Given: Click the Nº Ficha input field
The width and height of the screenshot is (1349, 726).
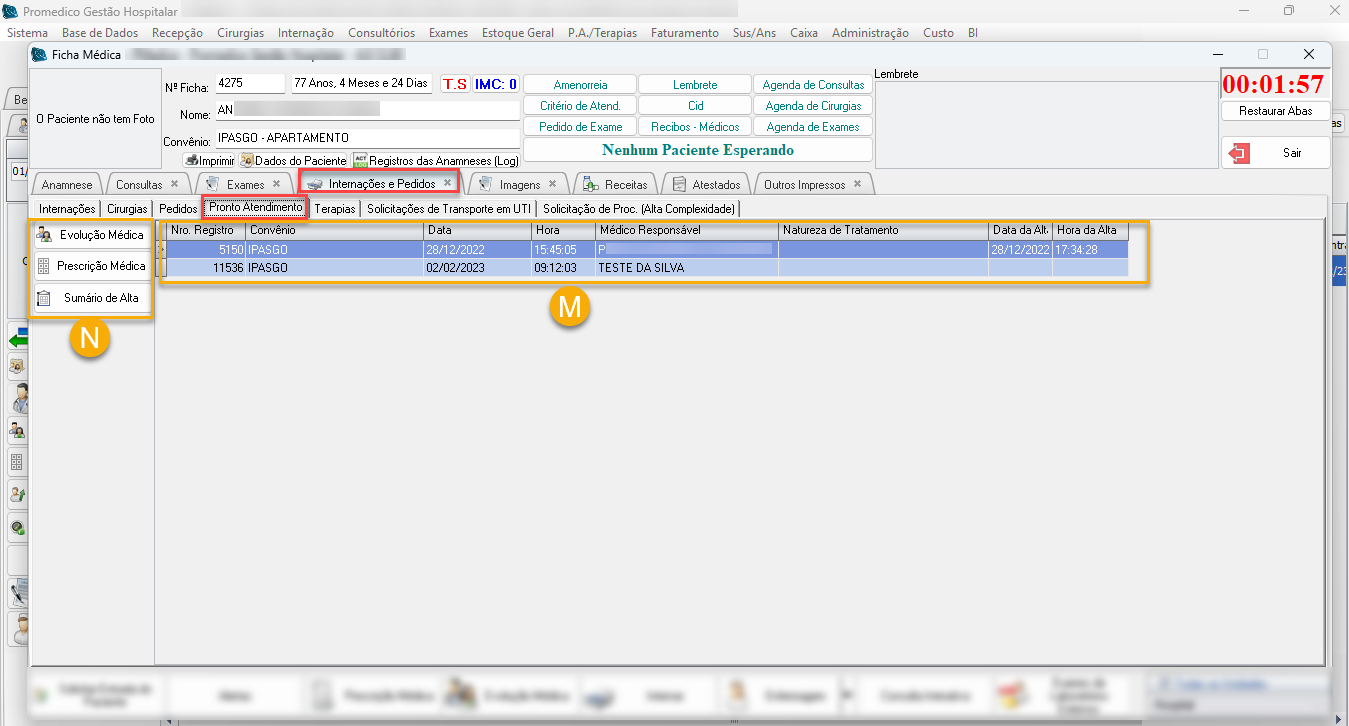Looking at the screenshot, I should point(249,84).
